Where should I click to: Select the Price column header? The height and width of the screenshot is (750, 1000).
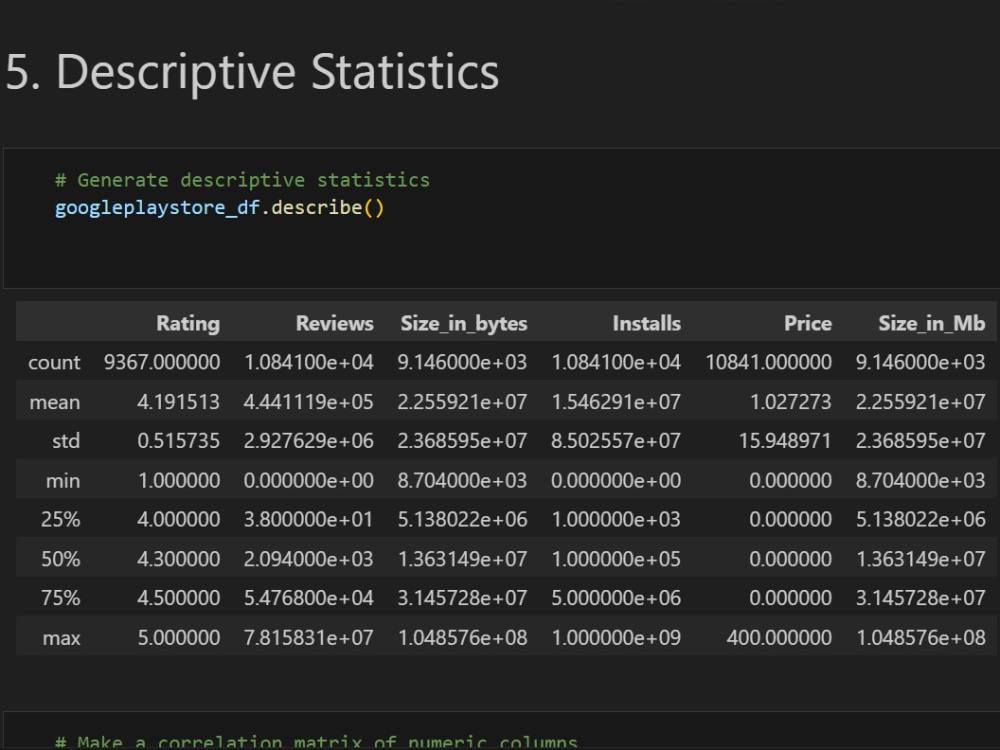(x=807, y=323)
